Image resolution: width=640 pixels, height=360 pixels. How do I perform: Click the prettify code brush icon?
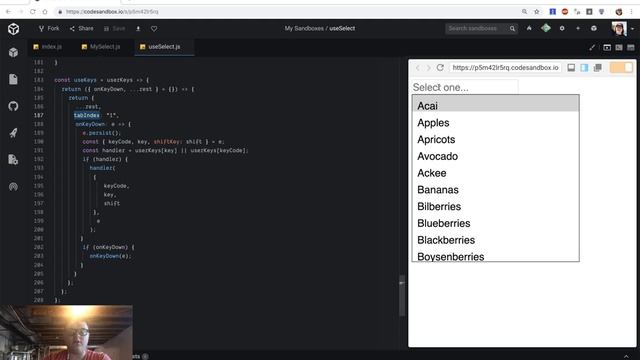tap(592, 48)
